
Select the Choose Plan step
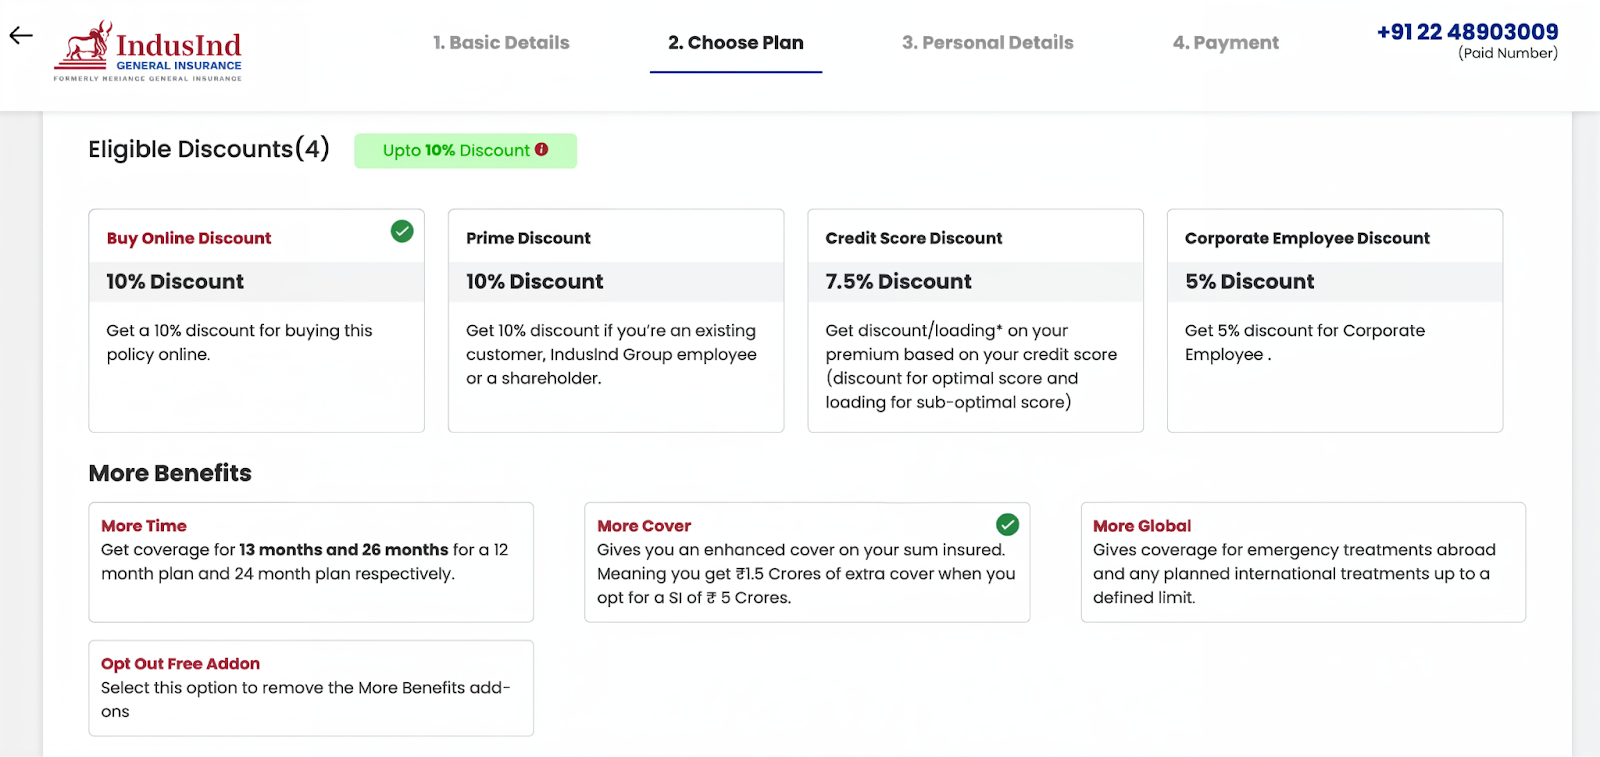tap(736, 43)
